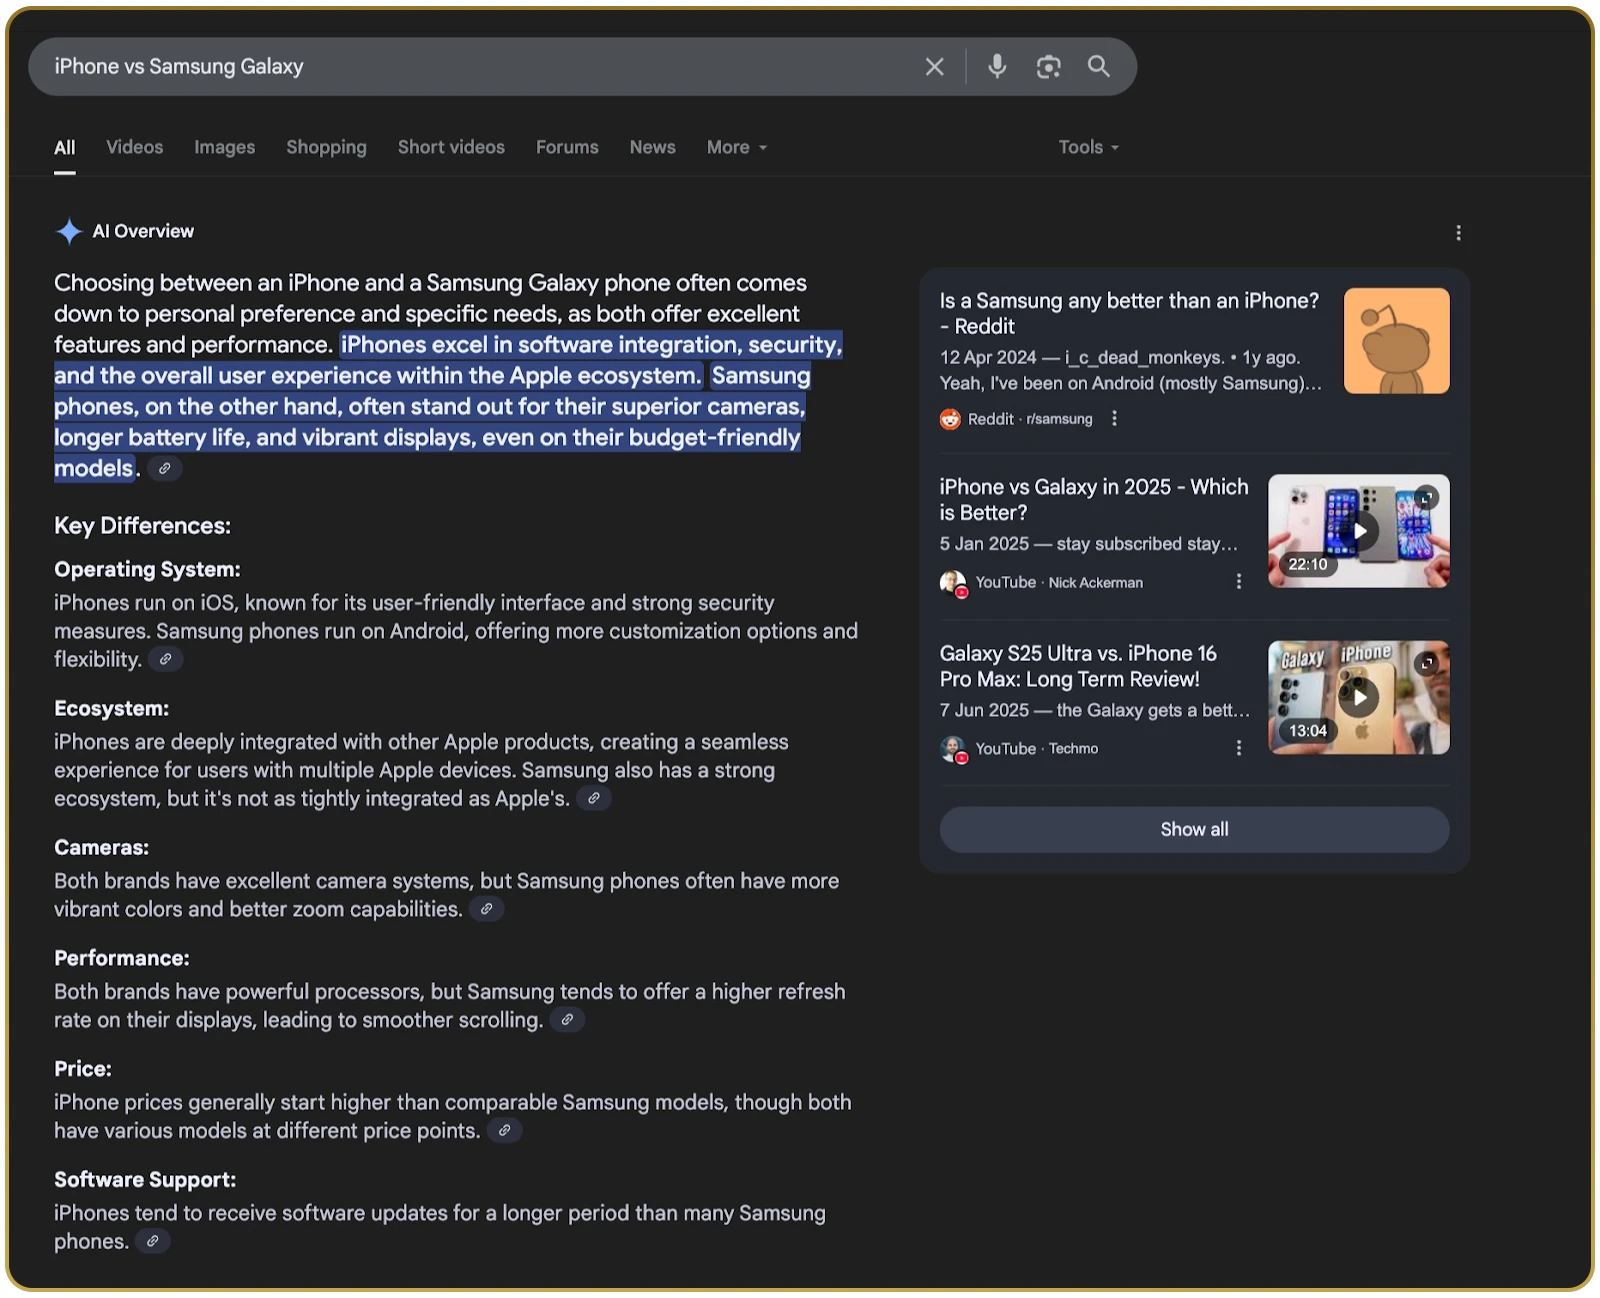This screenshot has height=1298, width=1600.
Task: Open AI Overview three-dot options menu
Action: 1458,233
